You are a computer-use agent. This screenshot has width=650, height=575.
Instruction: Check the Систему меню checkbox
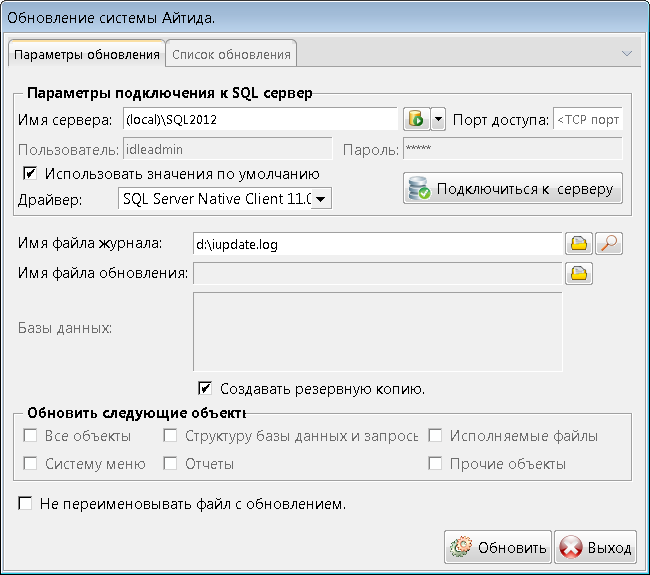(x=30, y=463)
